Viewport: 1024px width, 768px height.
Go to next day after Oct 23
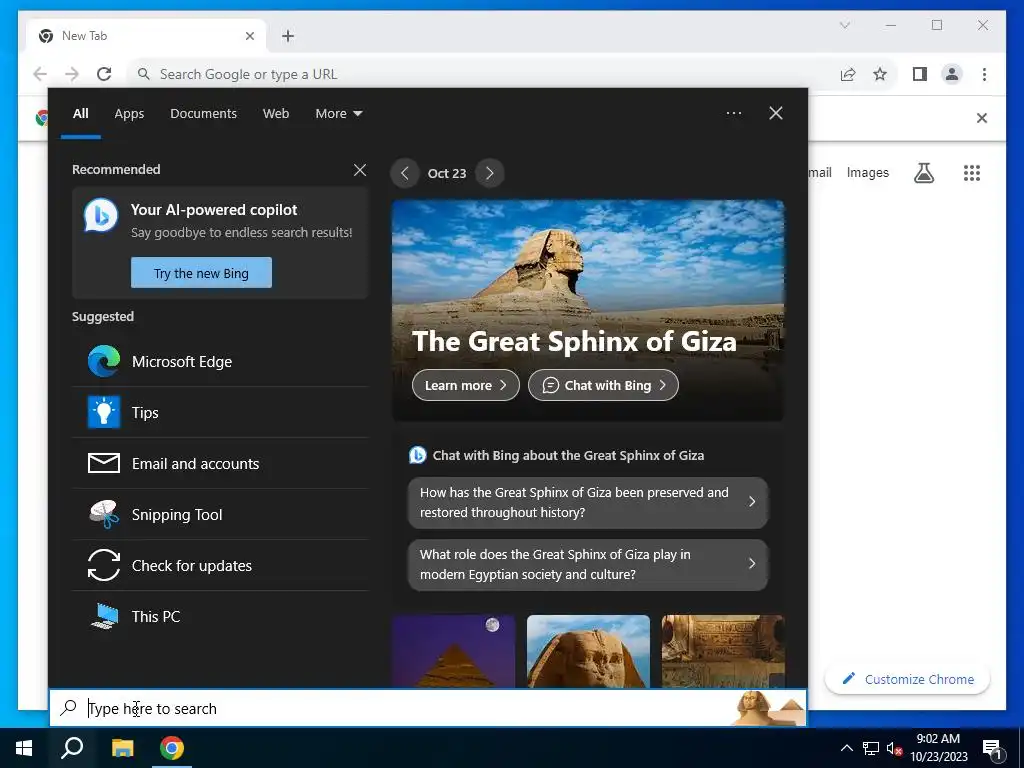point(490,173)
